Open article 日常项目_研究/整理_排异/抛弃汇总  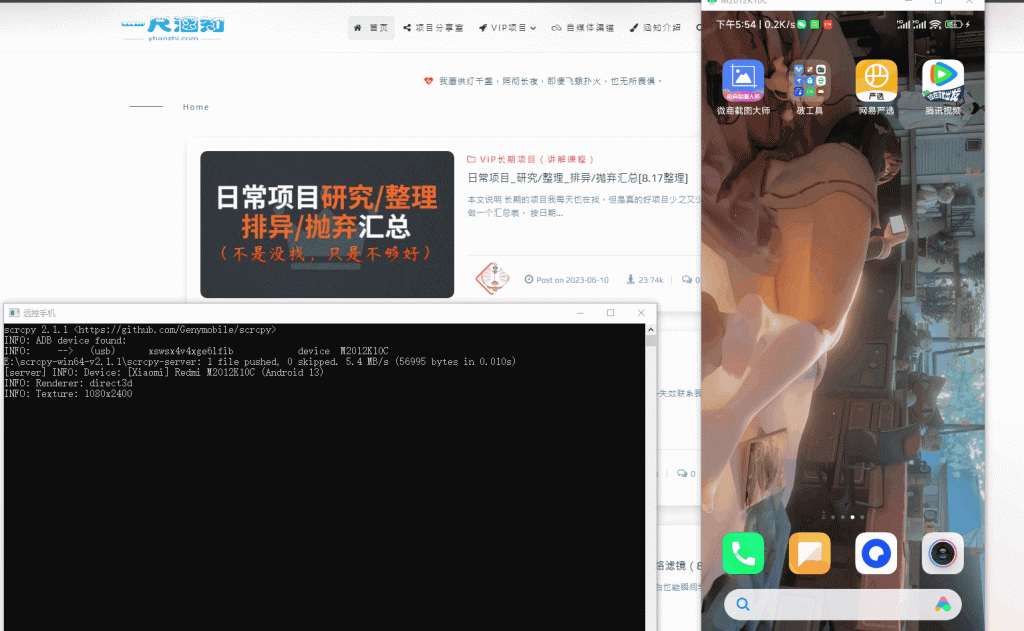point(575,177)
